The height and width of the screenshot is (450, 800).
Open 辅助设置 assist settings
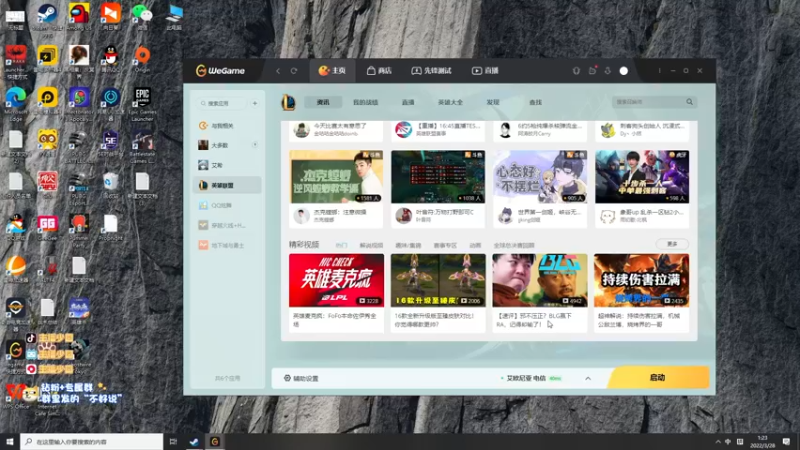coord(301,378)
